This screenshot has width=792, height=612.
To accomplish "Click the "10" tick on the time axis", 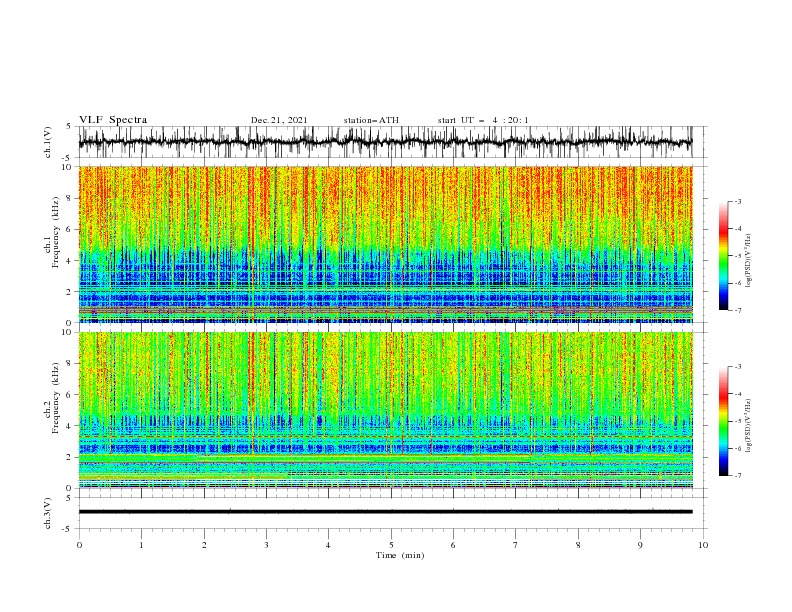I will (703, 545).
